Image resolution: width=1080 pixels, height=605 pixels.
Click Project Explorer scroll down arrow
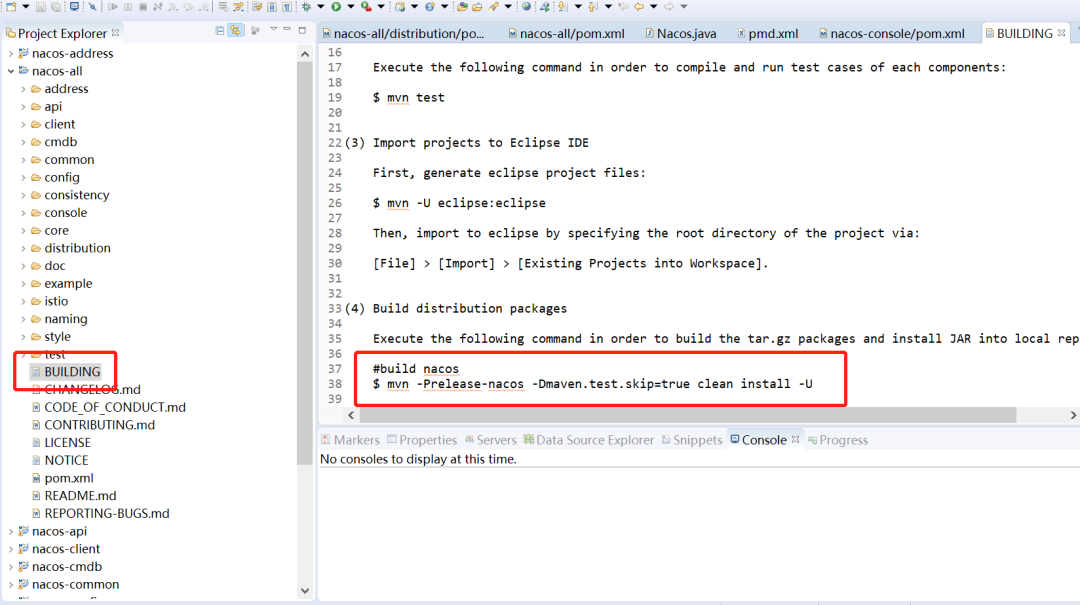pyautogui.click(x=305, y=591)
